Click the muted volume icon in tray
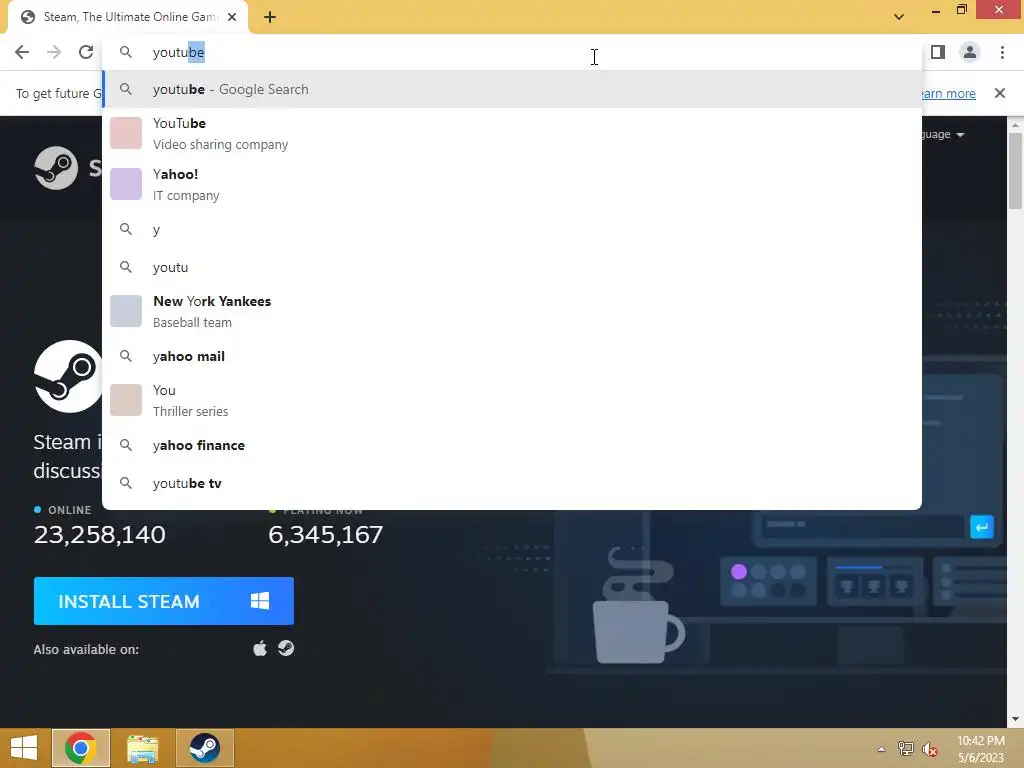This screenshot has height=768, width=1024. click(930, 750)
